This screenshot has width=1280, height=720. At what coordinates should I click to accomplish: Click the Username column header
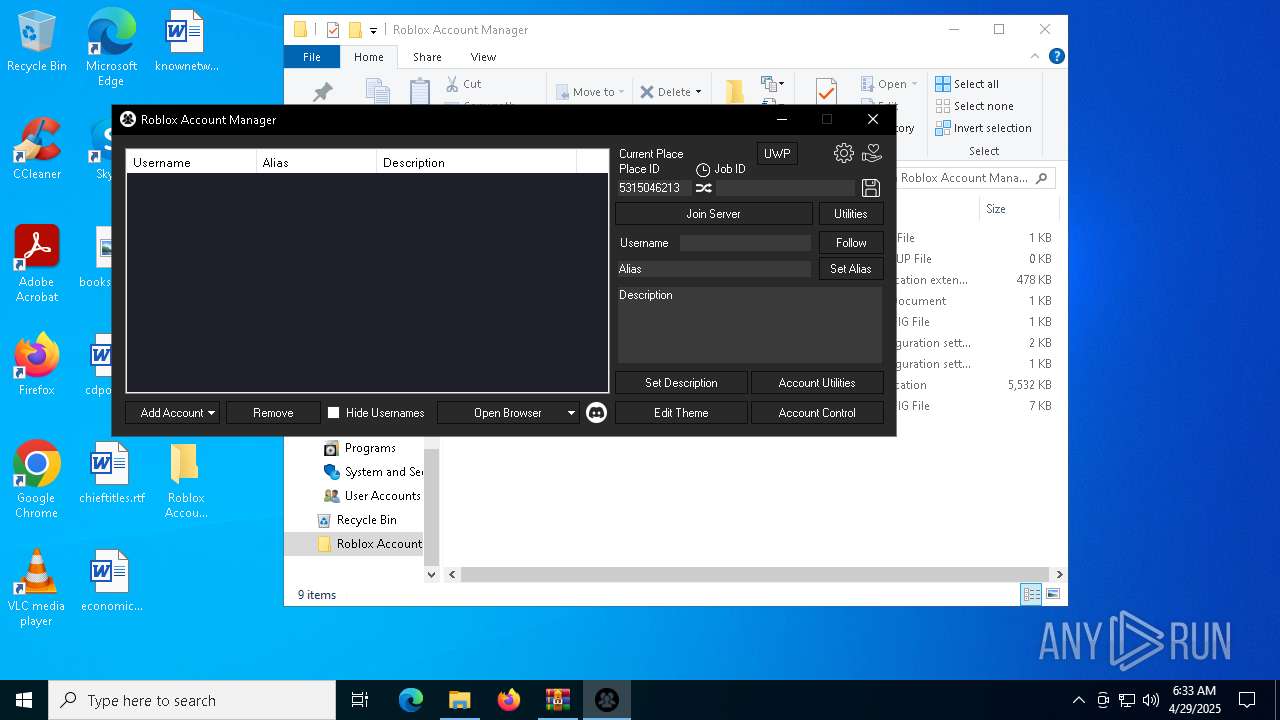[191, 162]
